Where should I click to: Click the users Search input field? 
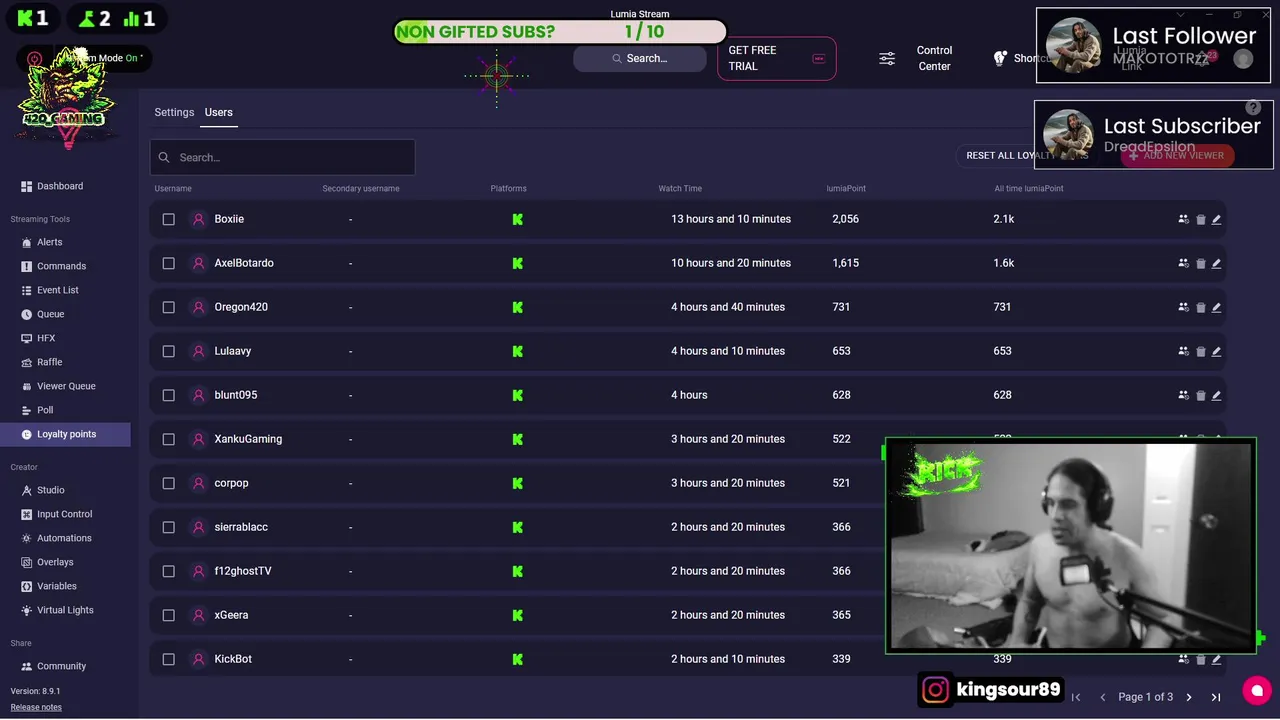tap(282, 157)
